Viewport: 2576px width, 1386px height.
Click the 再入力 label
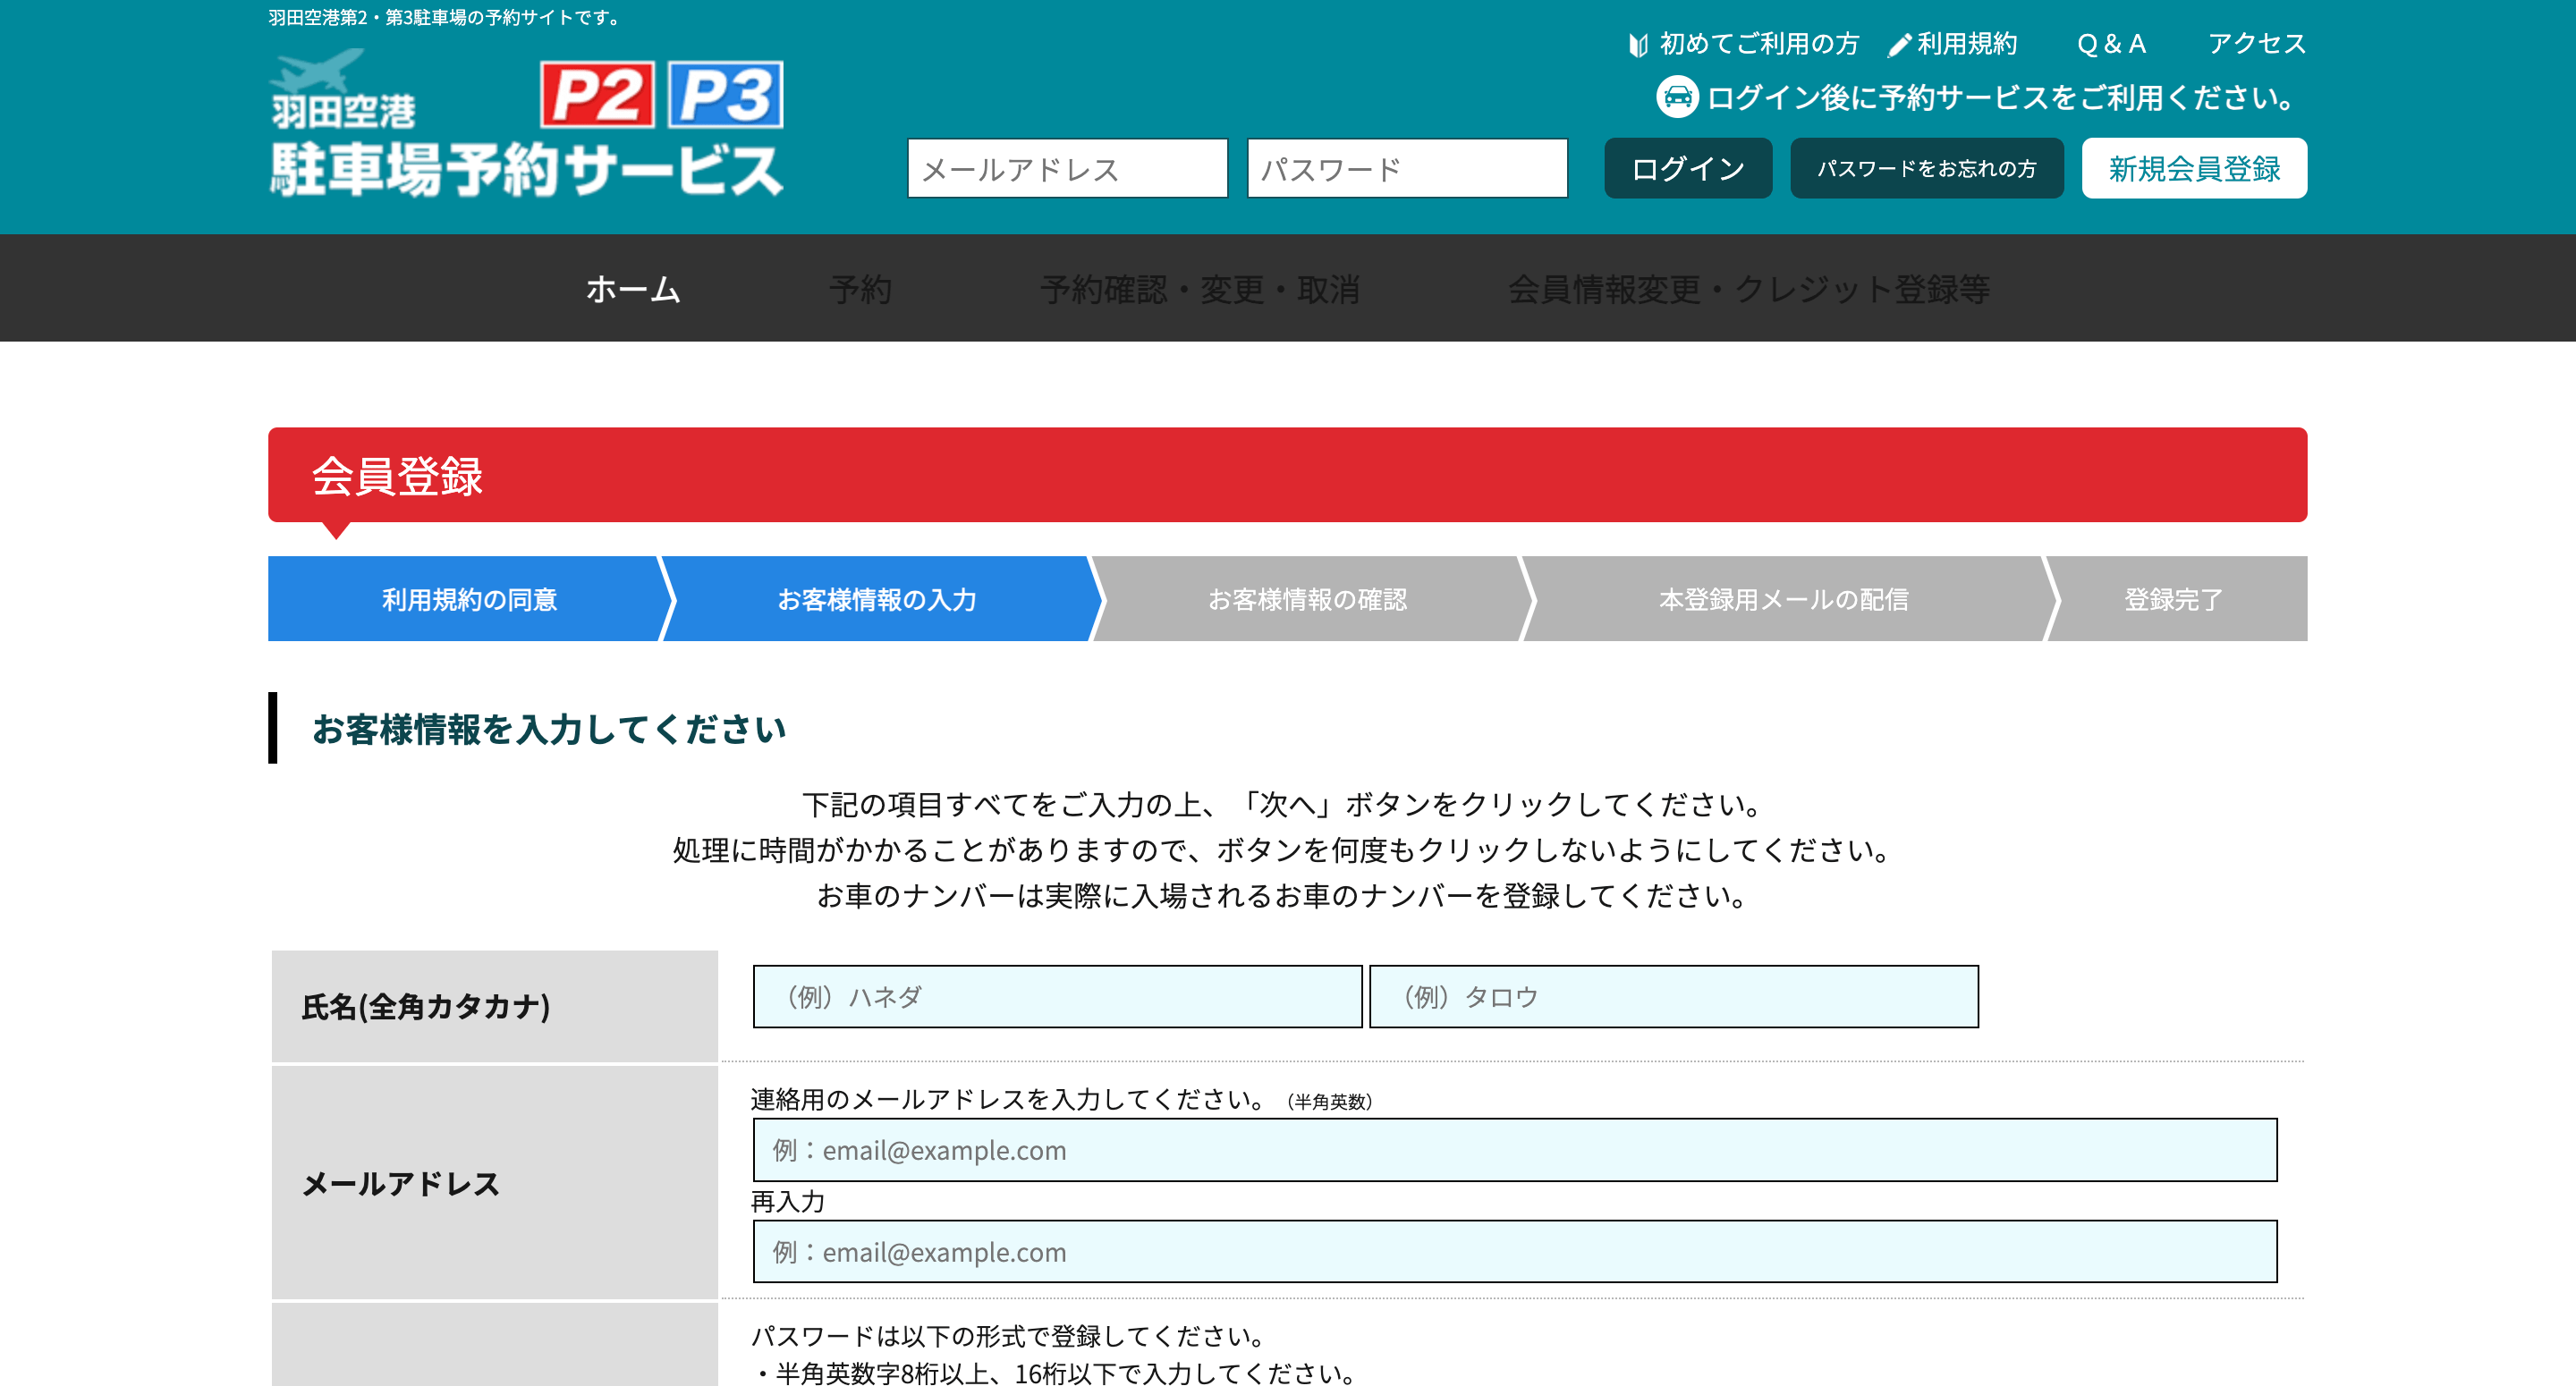pos(788,1201)
